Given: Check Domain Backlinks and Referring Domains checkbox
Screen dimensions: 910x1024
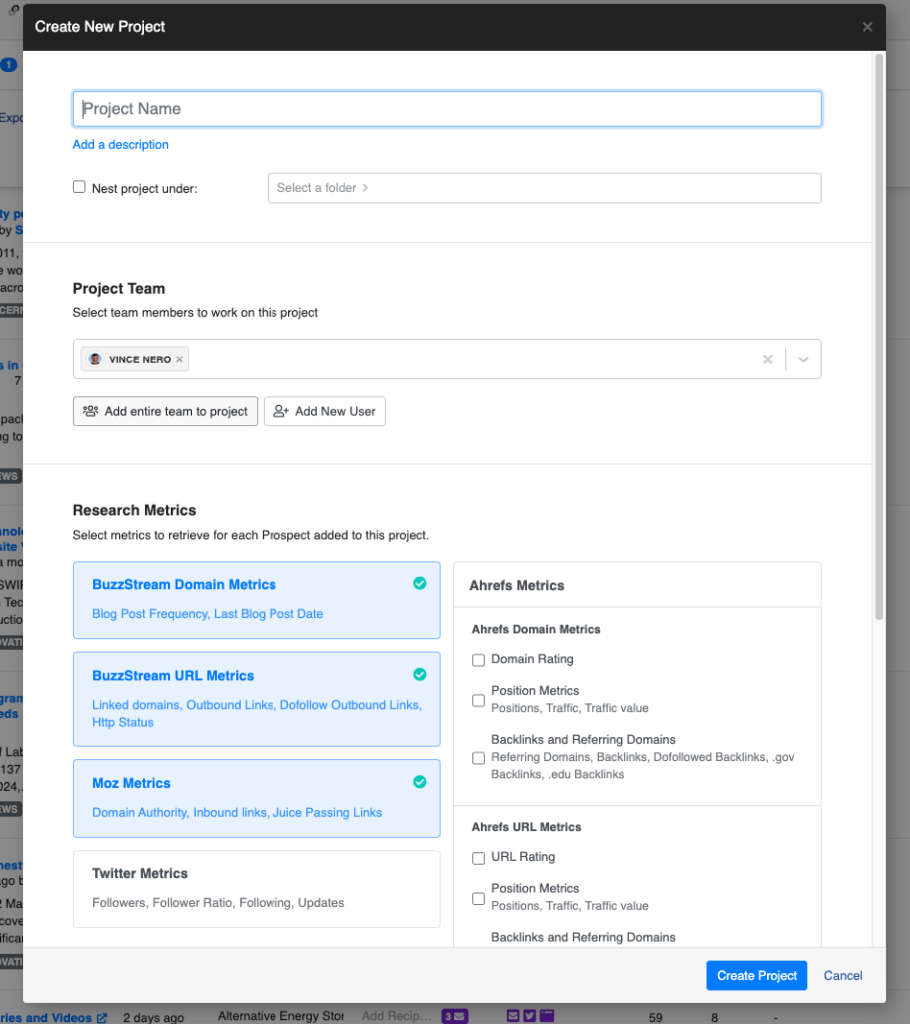Looking at the screenshot, I should click(x=478, y=758).
